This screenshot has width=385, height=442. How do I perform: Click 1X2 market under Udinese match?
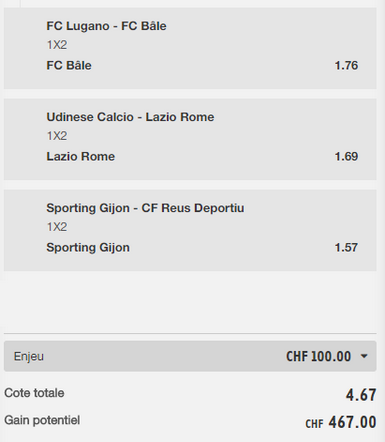point(57,136)
